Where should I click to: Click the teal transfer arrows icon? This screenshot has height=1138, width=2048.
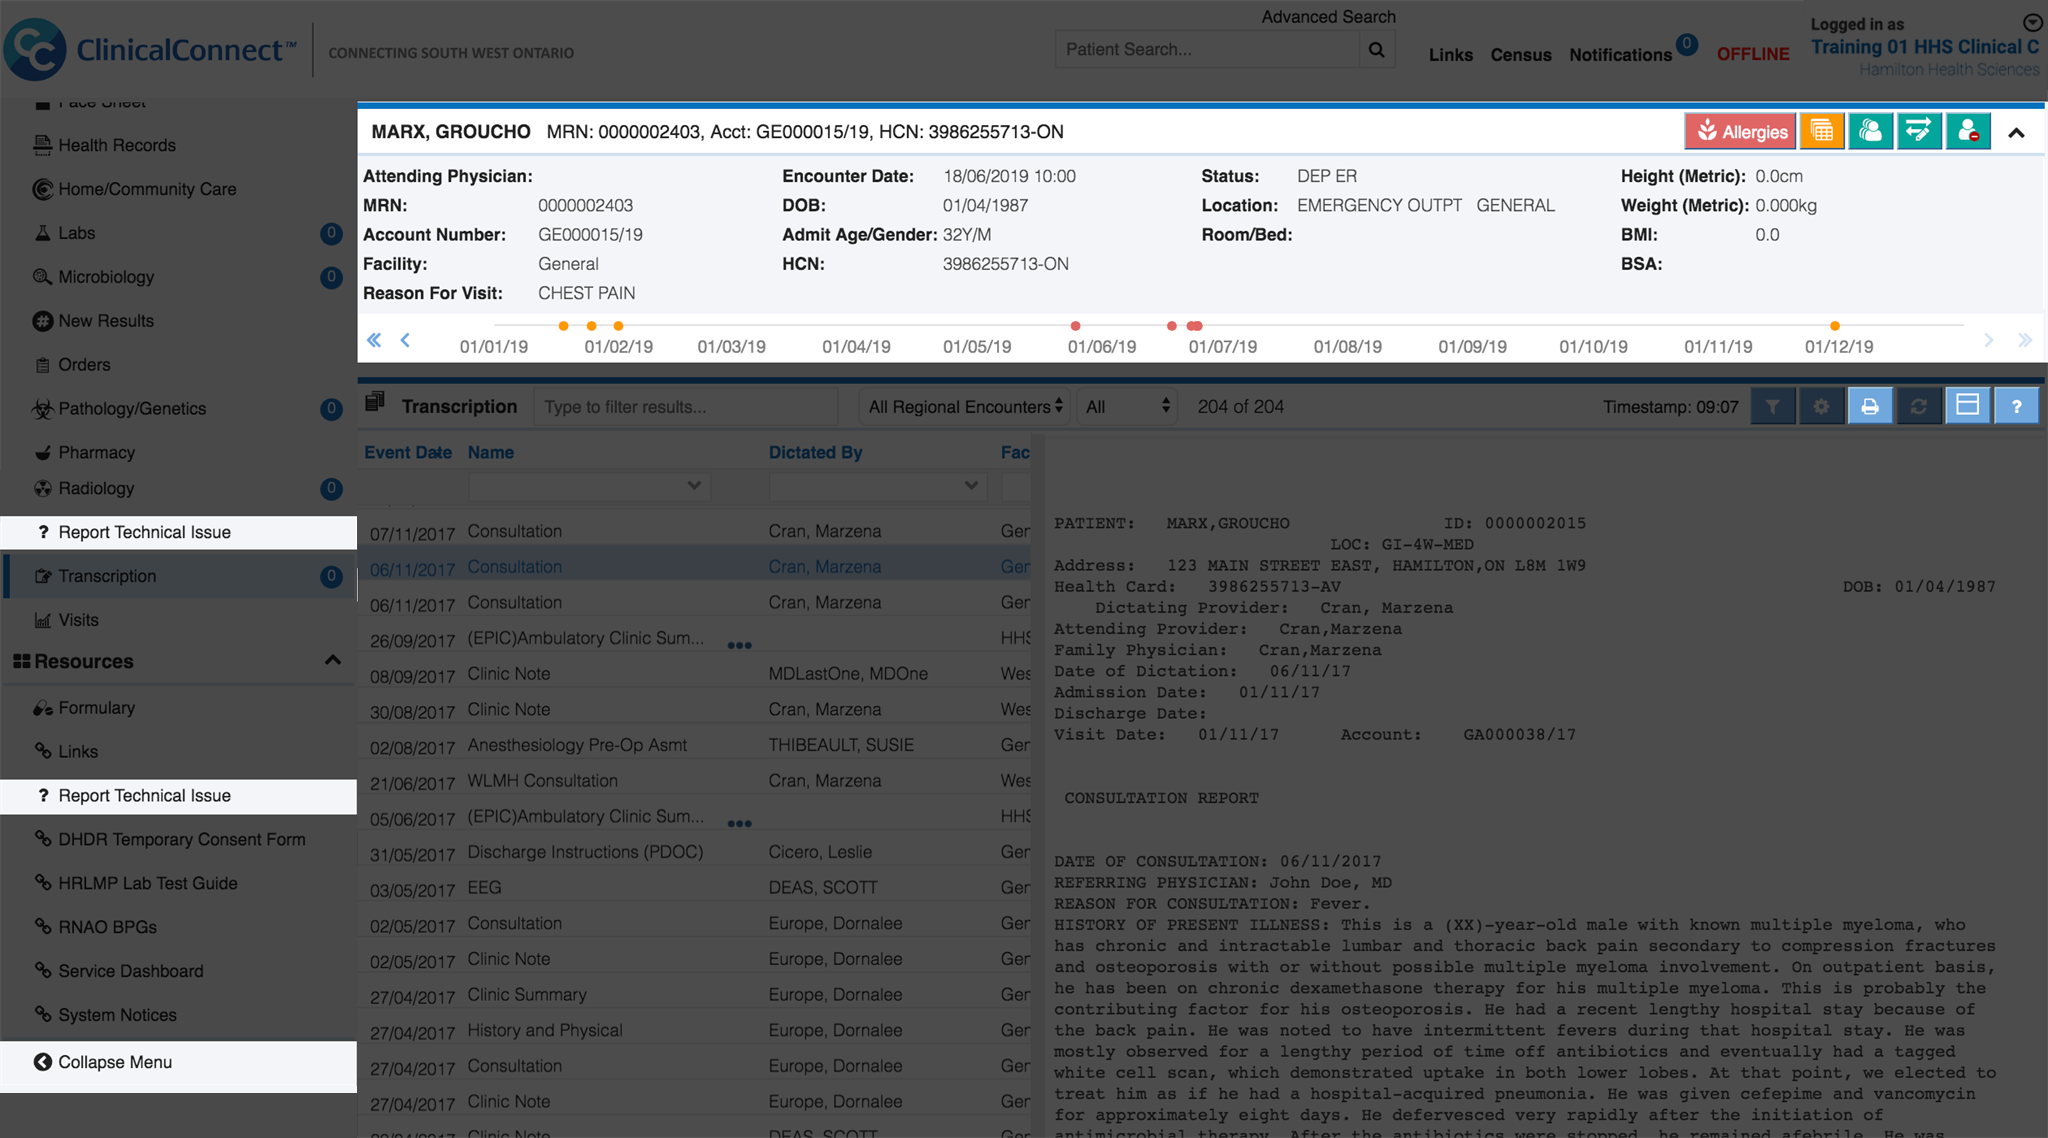[1919, 131]
